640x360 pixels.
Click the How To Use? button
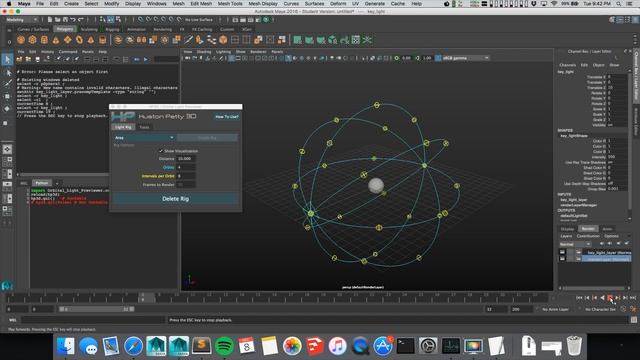[x=227, y=117]
